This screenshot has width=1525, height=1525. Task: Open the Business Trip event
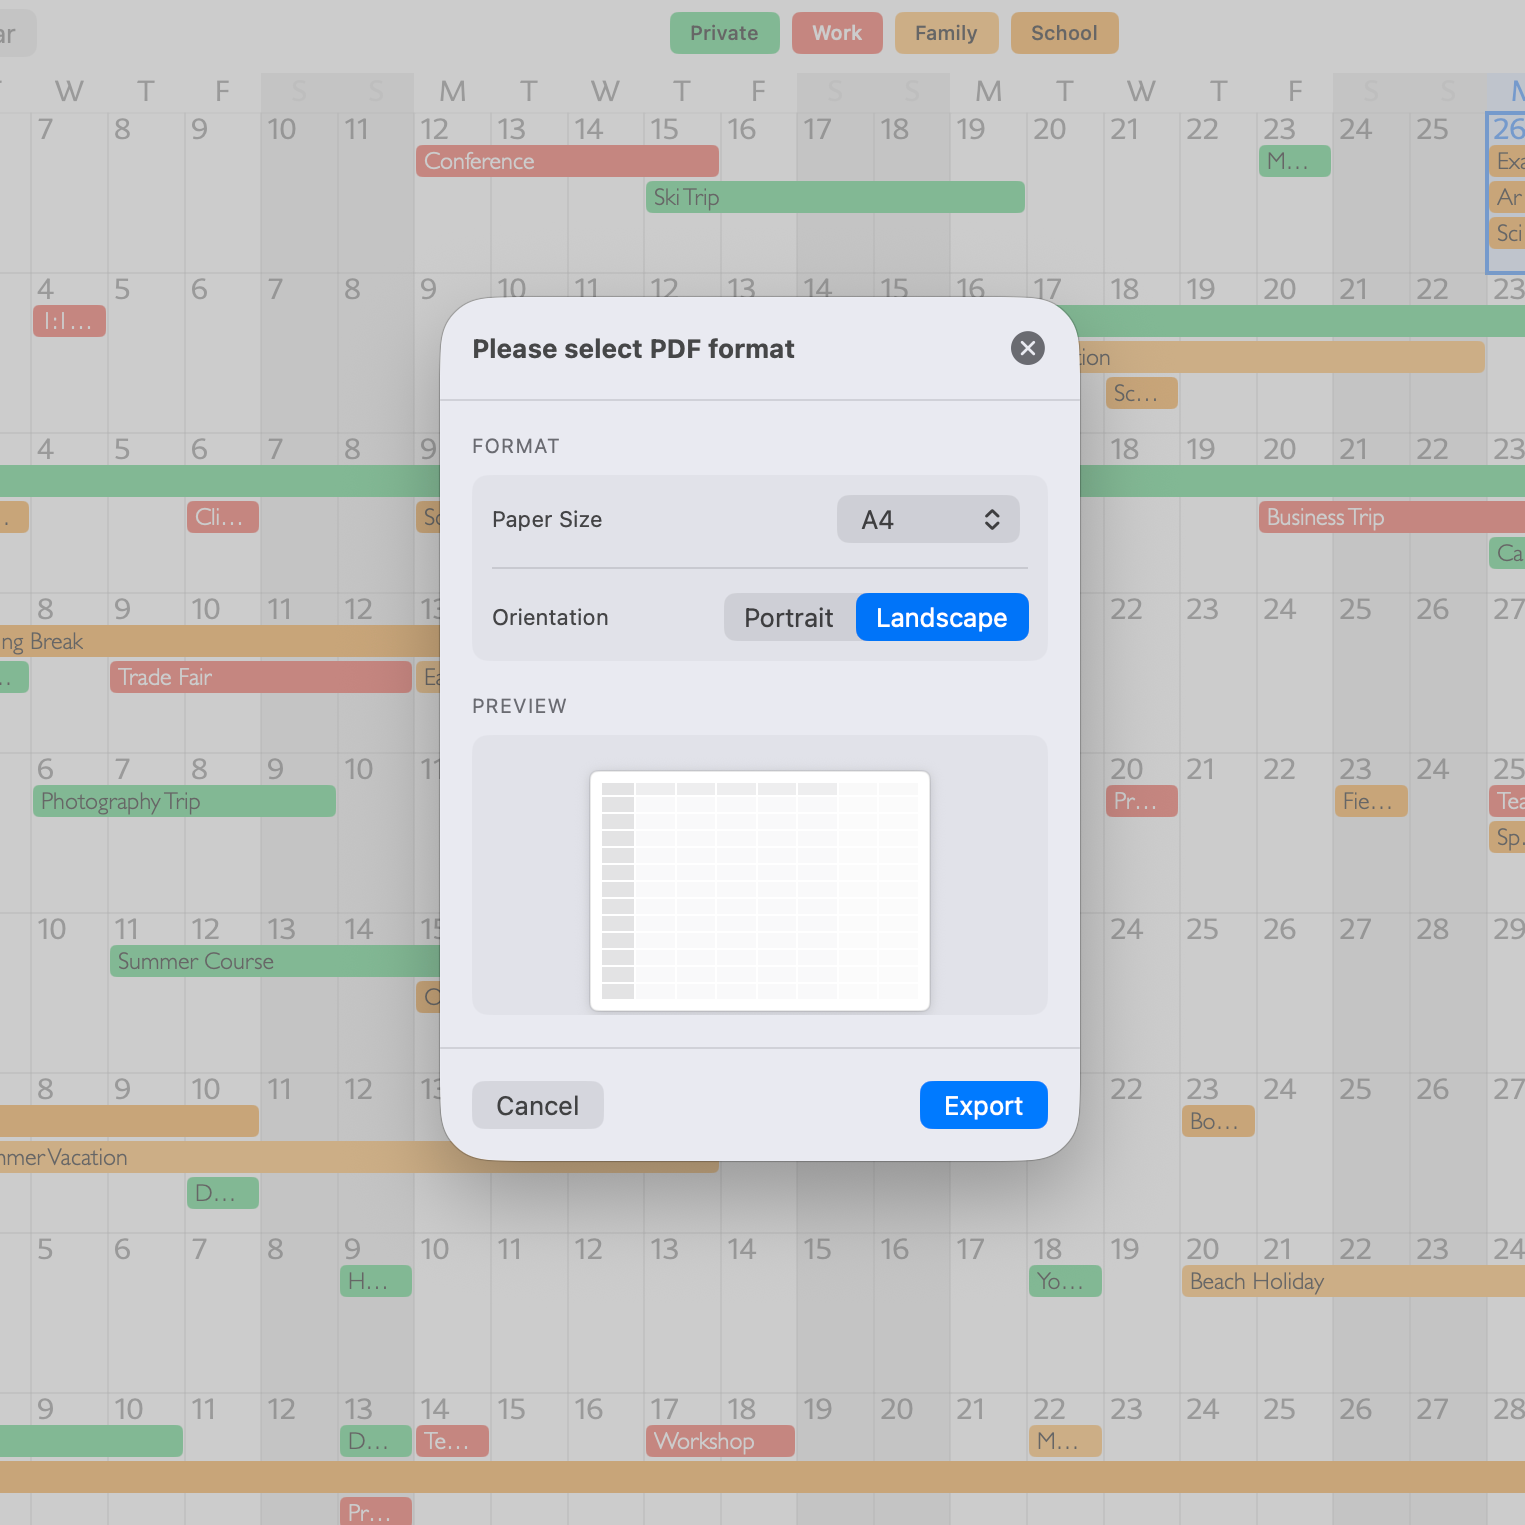[1390, 517]
